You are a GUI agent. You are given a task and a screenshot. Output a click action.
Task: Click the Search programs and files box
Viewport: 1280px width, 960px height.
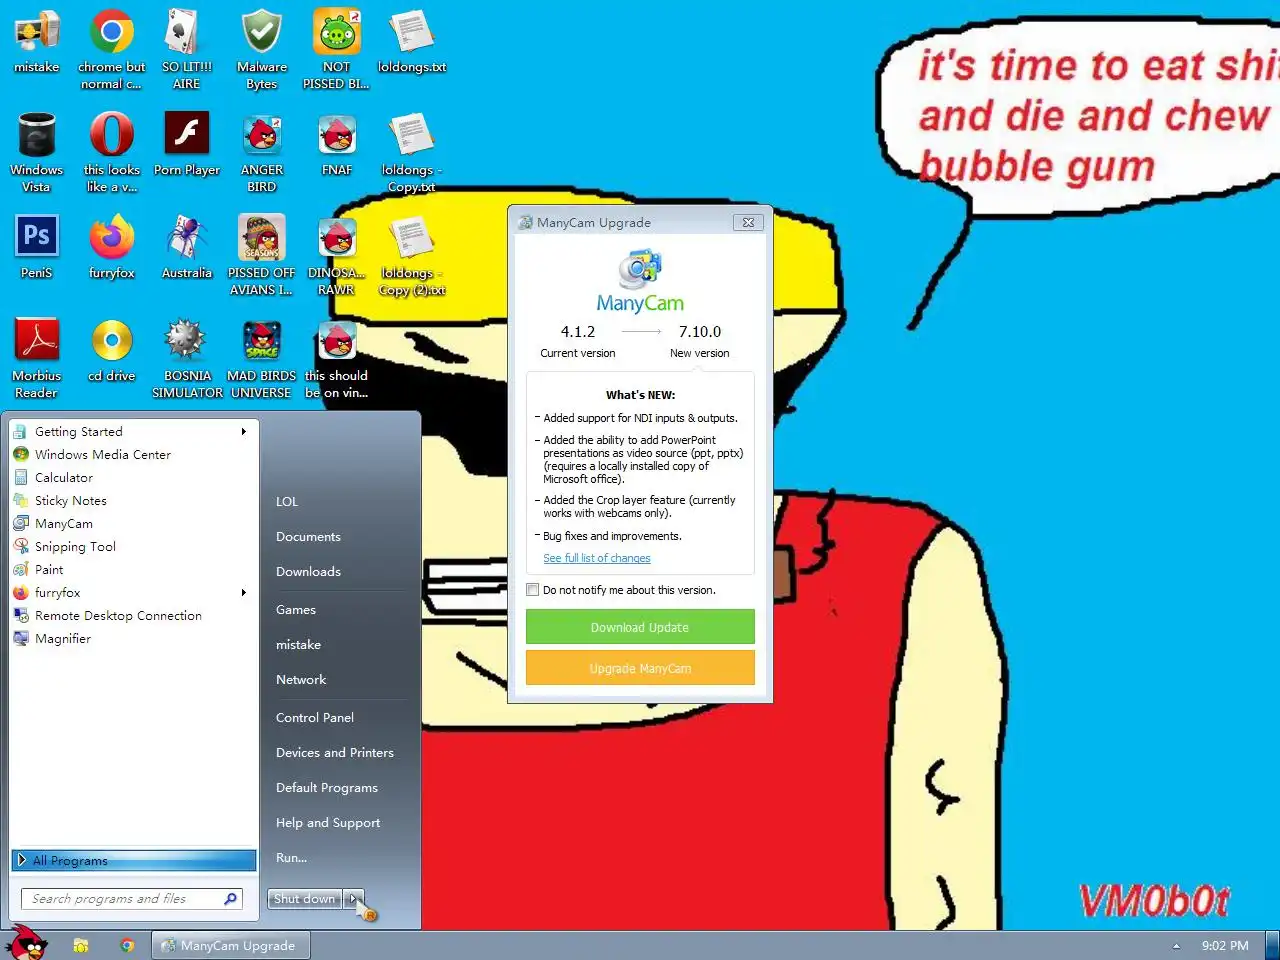(x=132, y=899)
